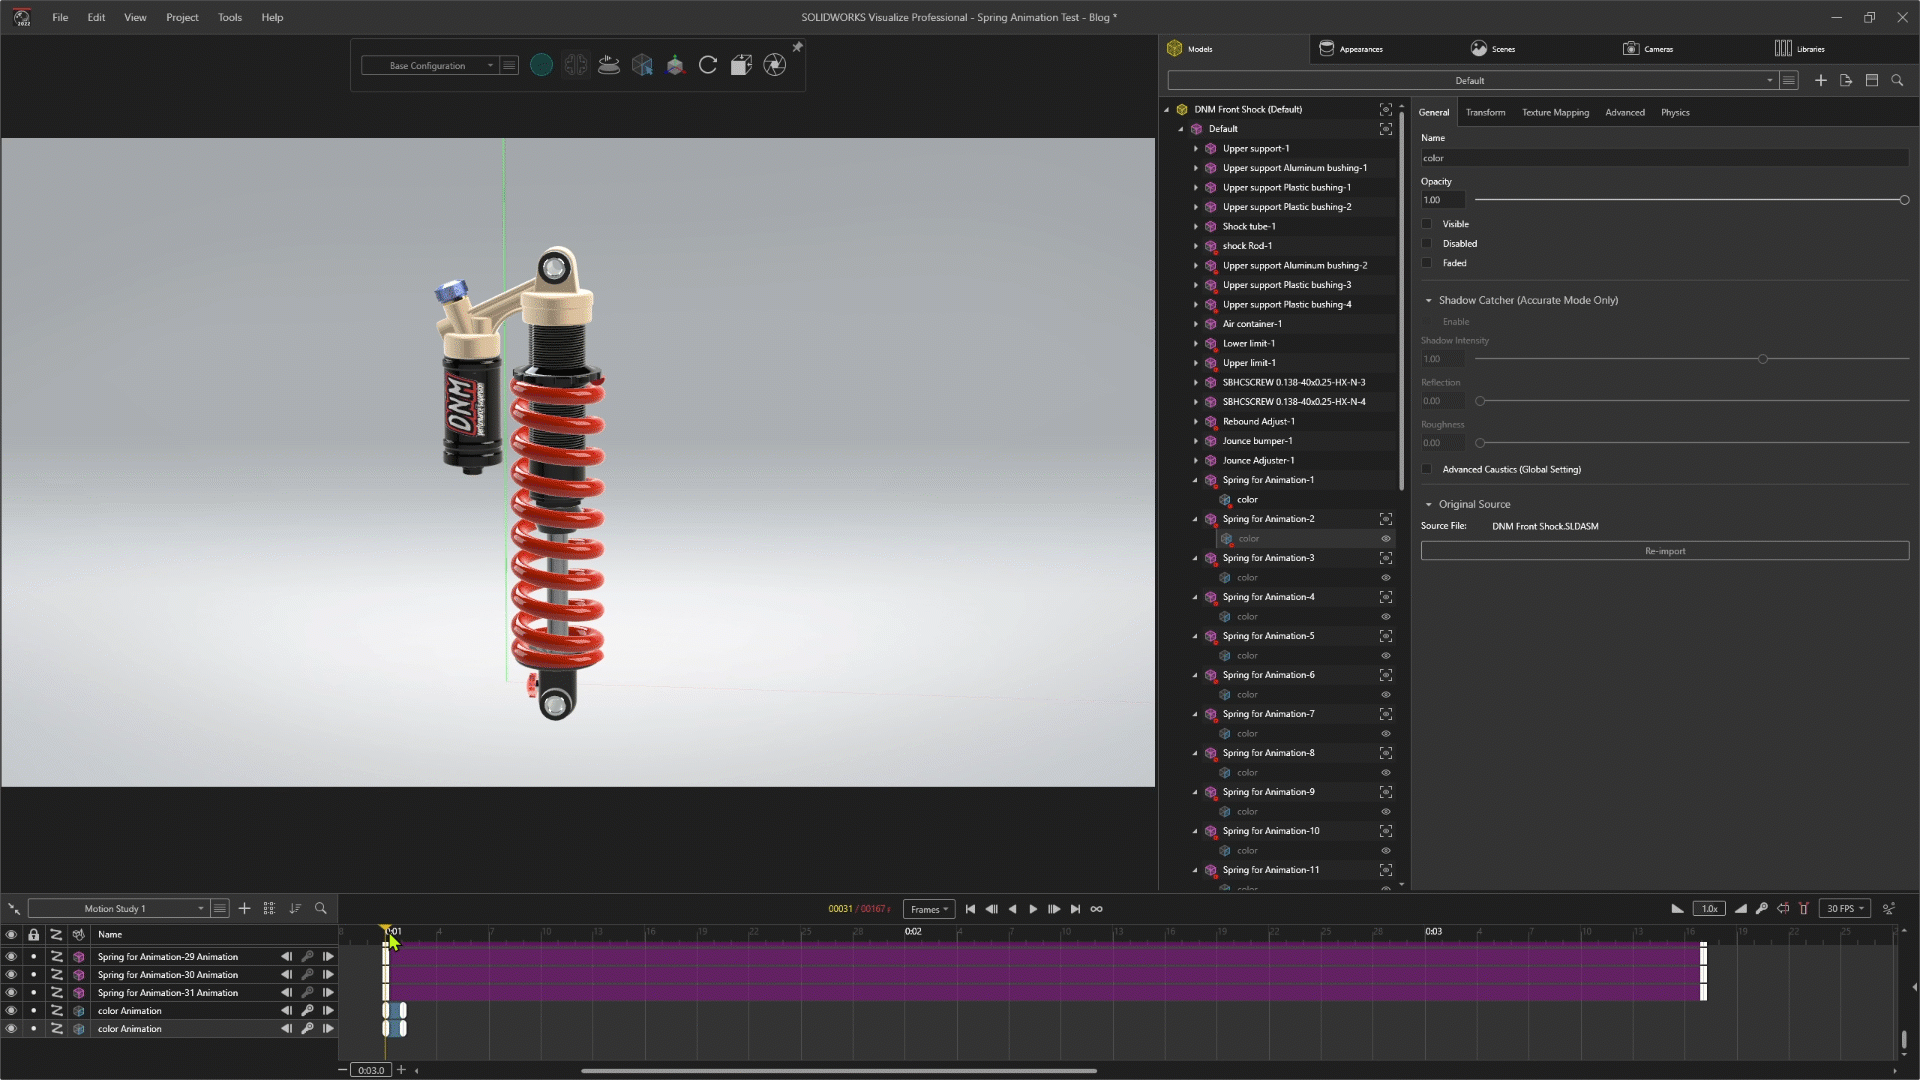Pin the main toolbar with the pin icon
1920x1080 pixels.
[x=797, y=47]
